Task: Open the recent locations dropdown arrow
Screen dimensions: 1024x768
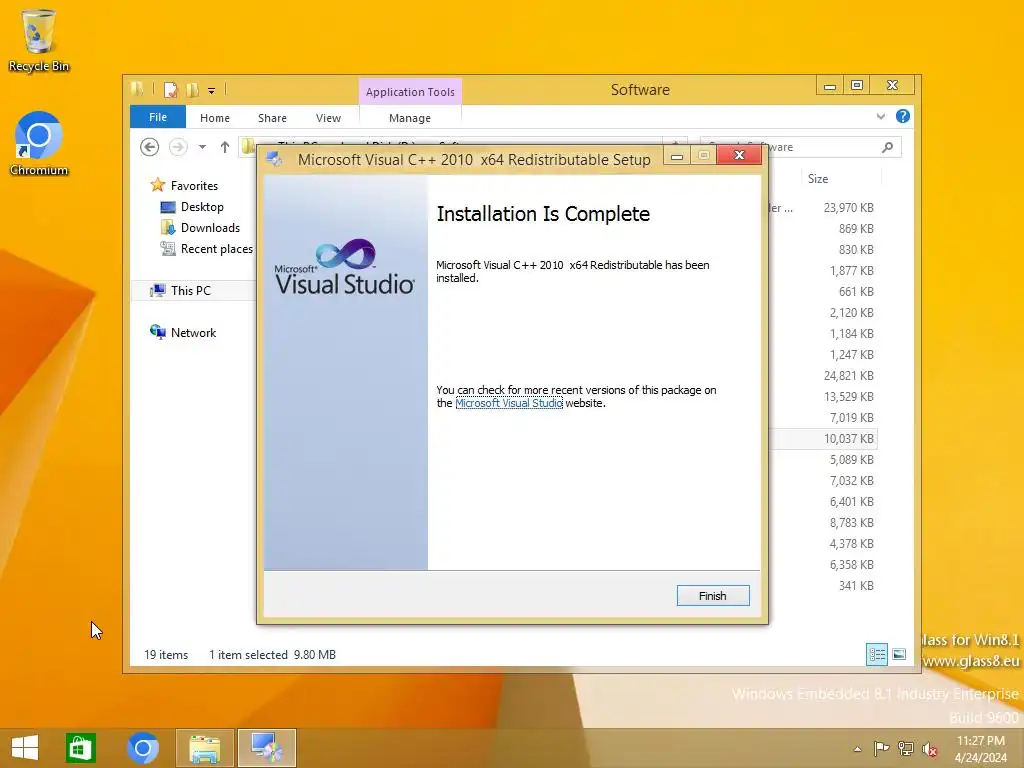Action: (202, 147)
